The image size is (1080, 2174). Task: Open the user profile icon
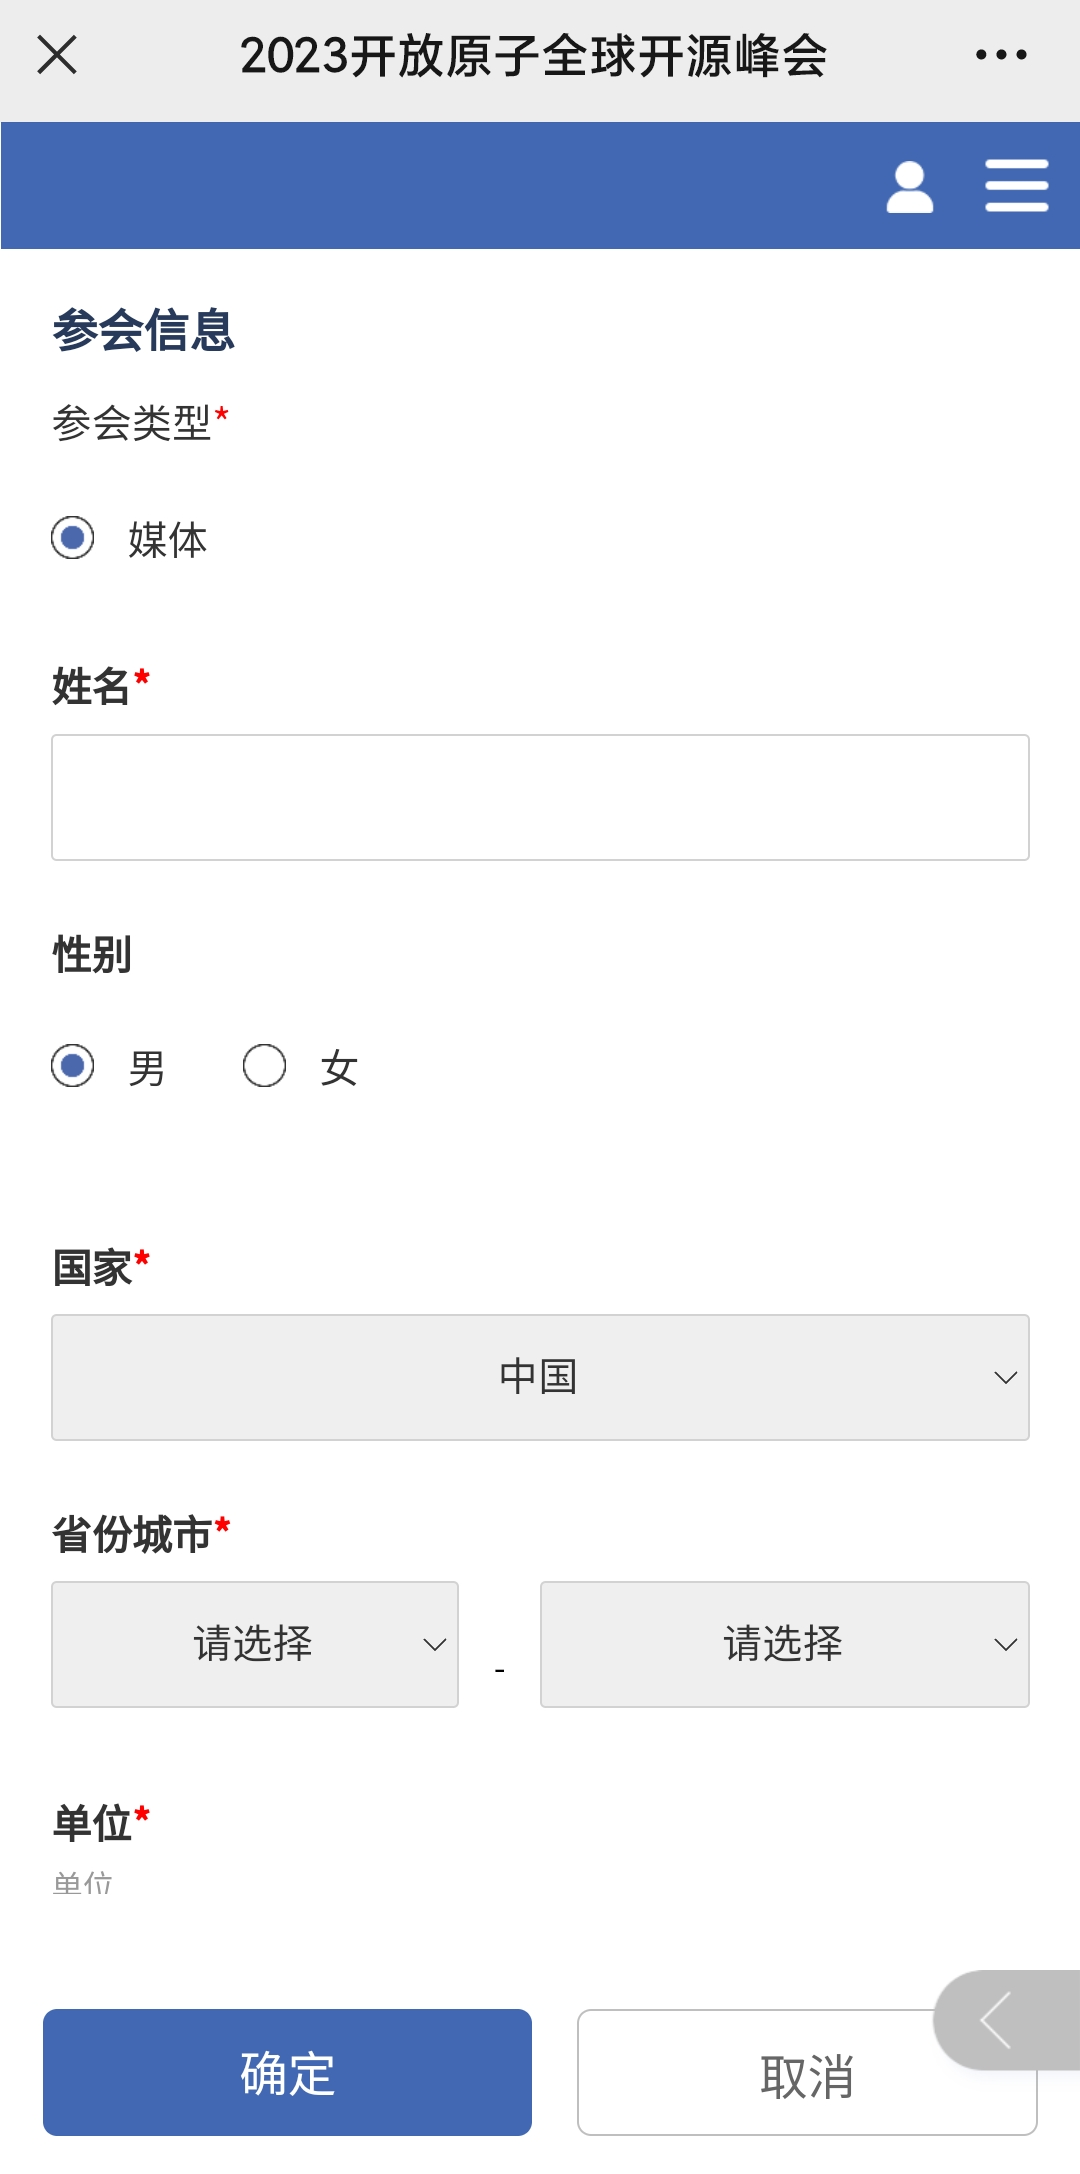909,187
